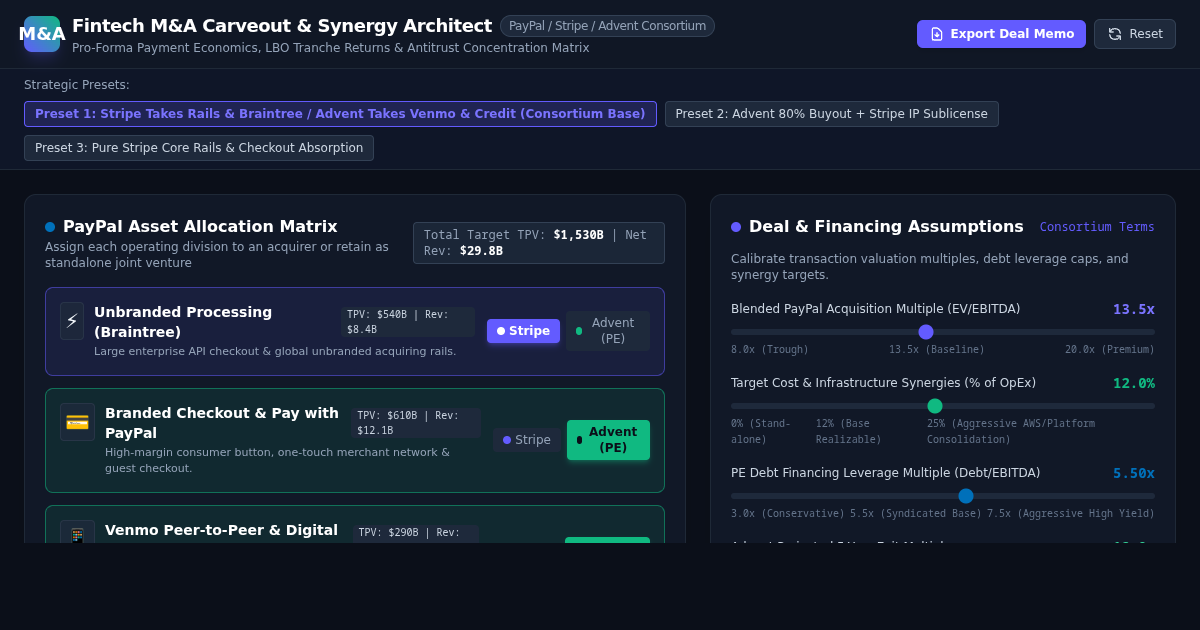This screenshot has width=1200, height=630.
Task: Click the PayPal / Stripe / Advent Consortium badge
Action: click(607, 26)
